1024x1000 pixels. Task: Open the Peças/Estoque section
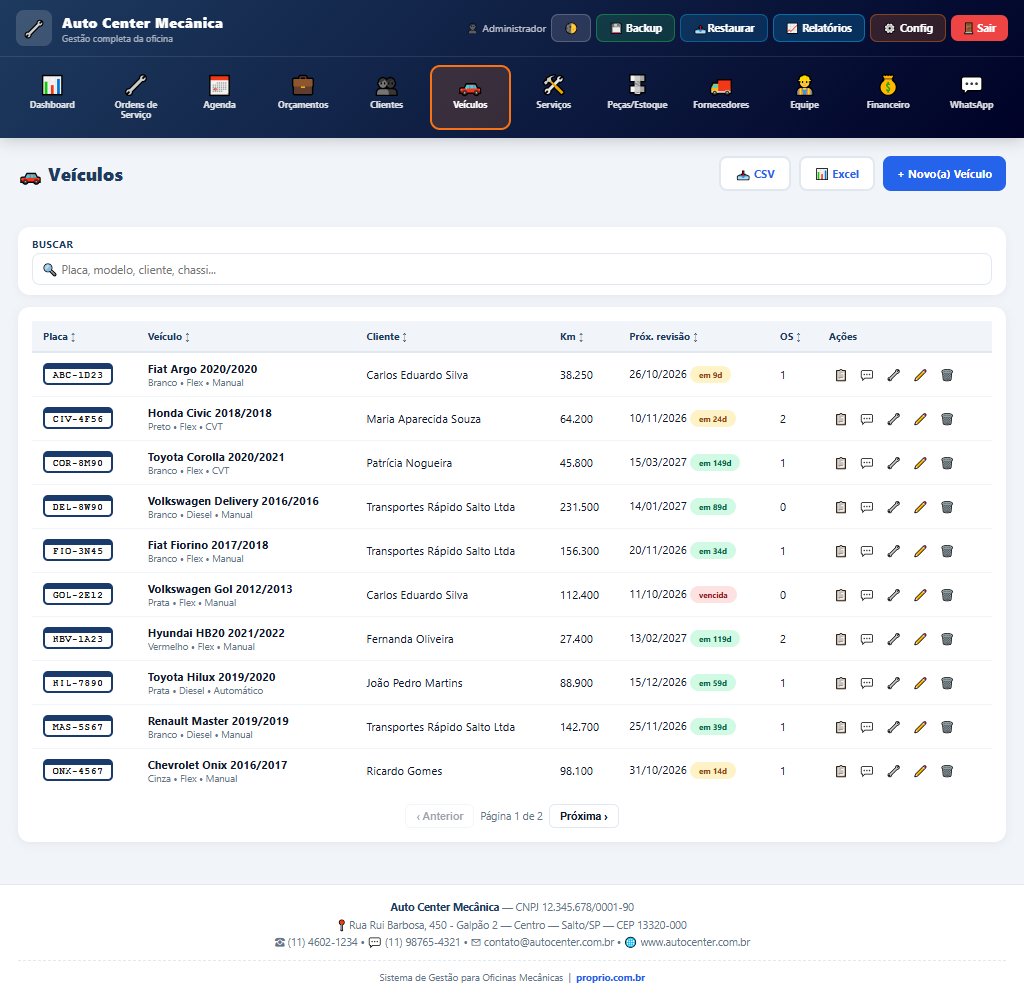(x=637, y=97)
